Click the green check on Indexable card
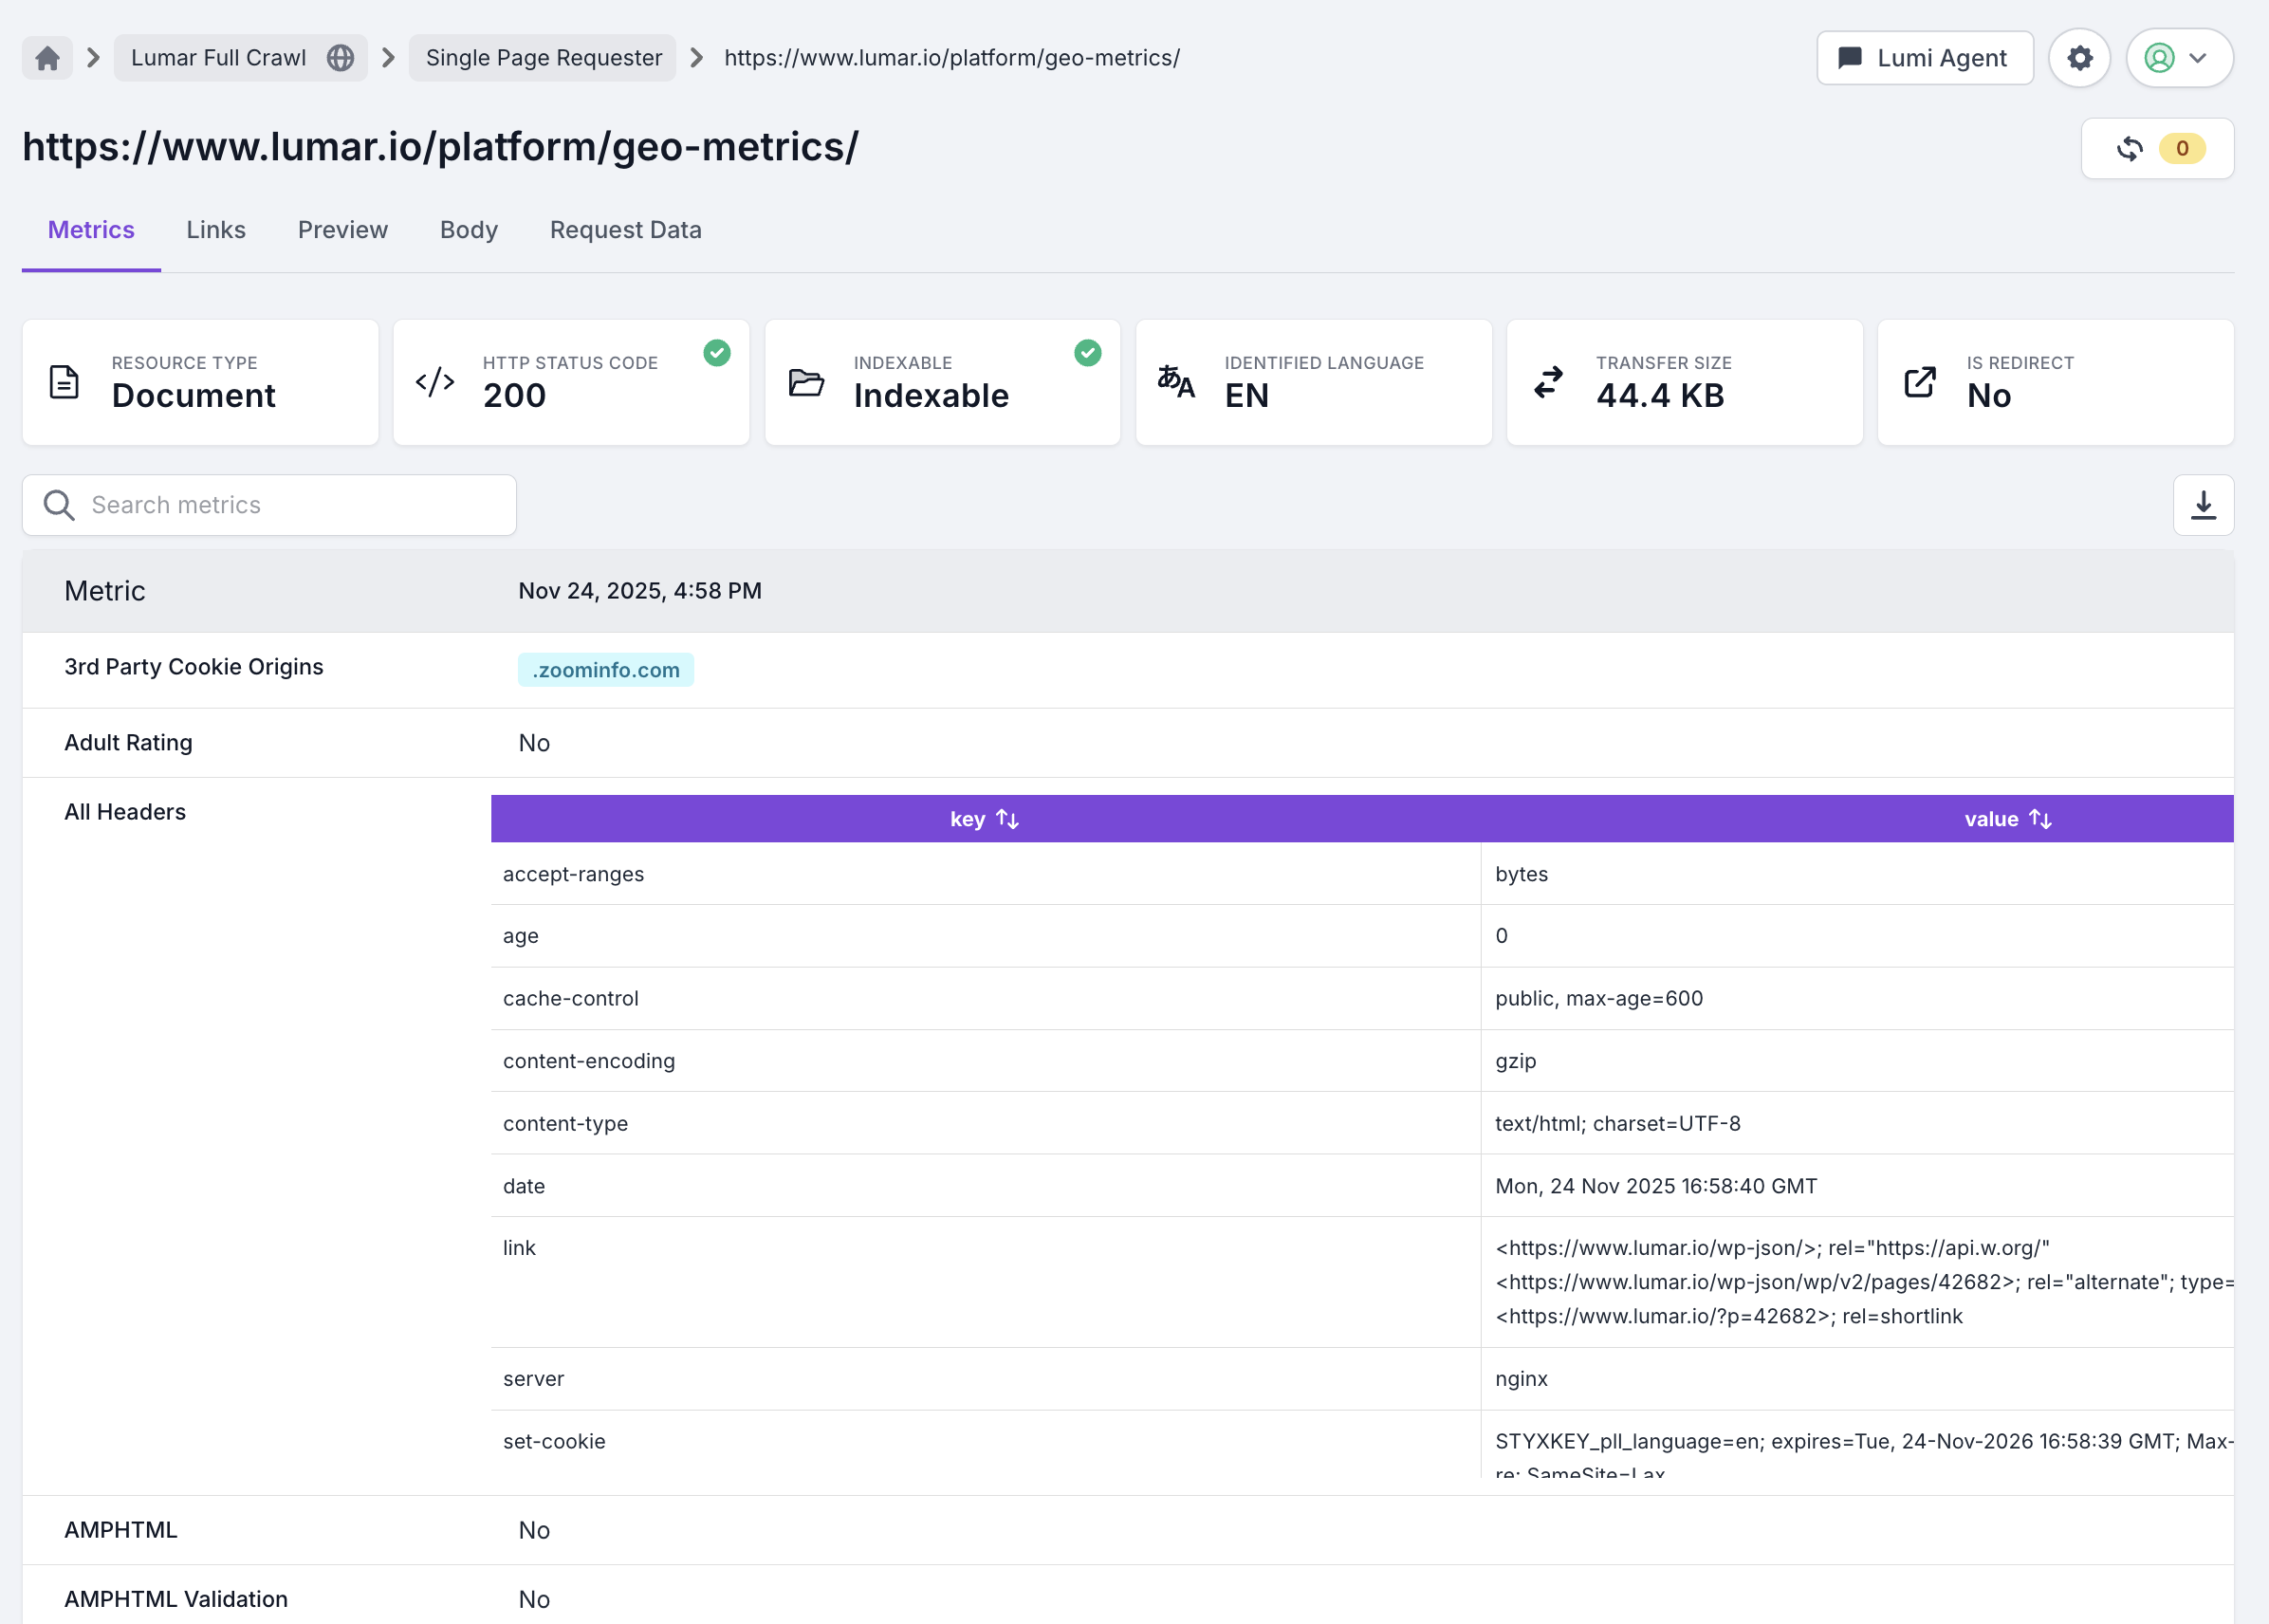 1087,353
